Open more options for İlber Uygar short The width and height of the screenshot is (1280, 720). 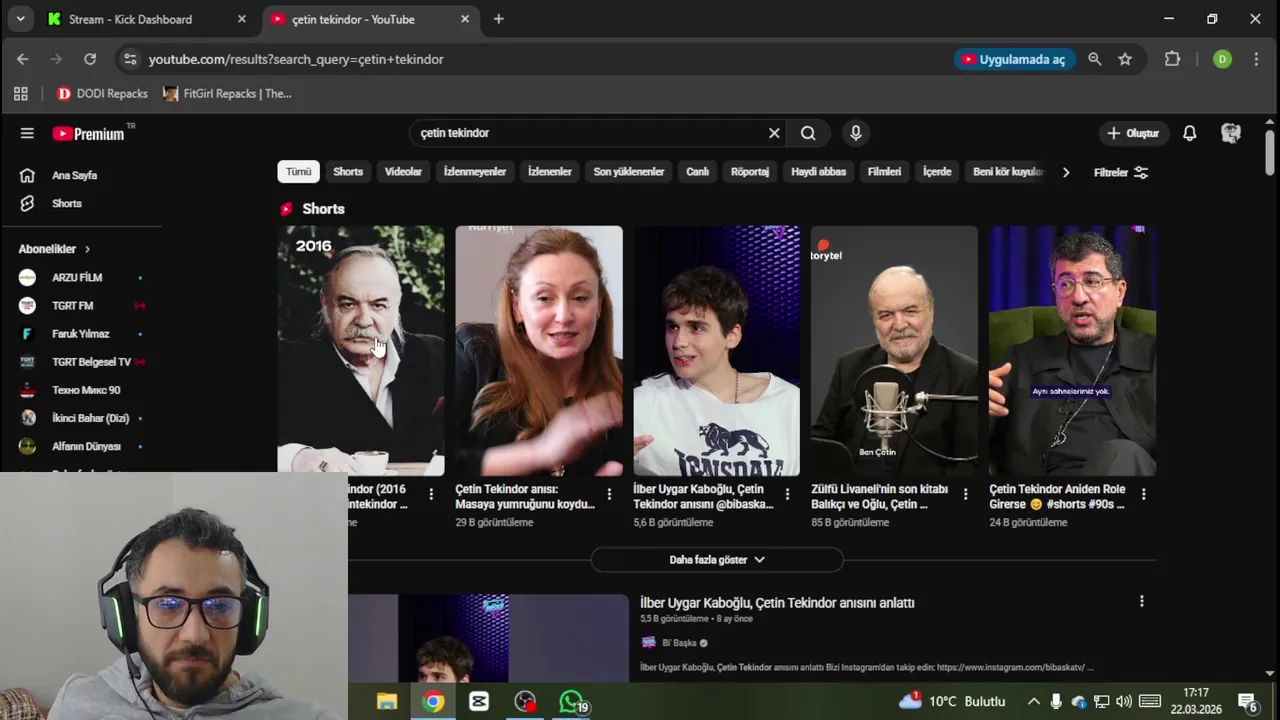click(x=787, y=494)
